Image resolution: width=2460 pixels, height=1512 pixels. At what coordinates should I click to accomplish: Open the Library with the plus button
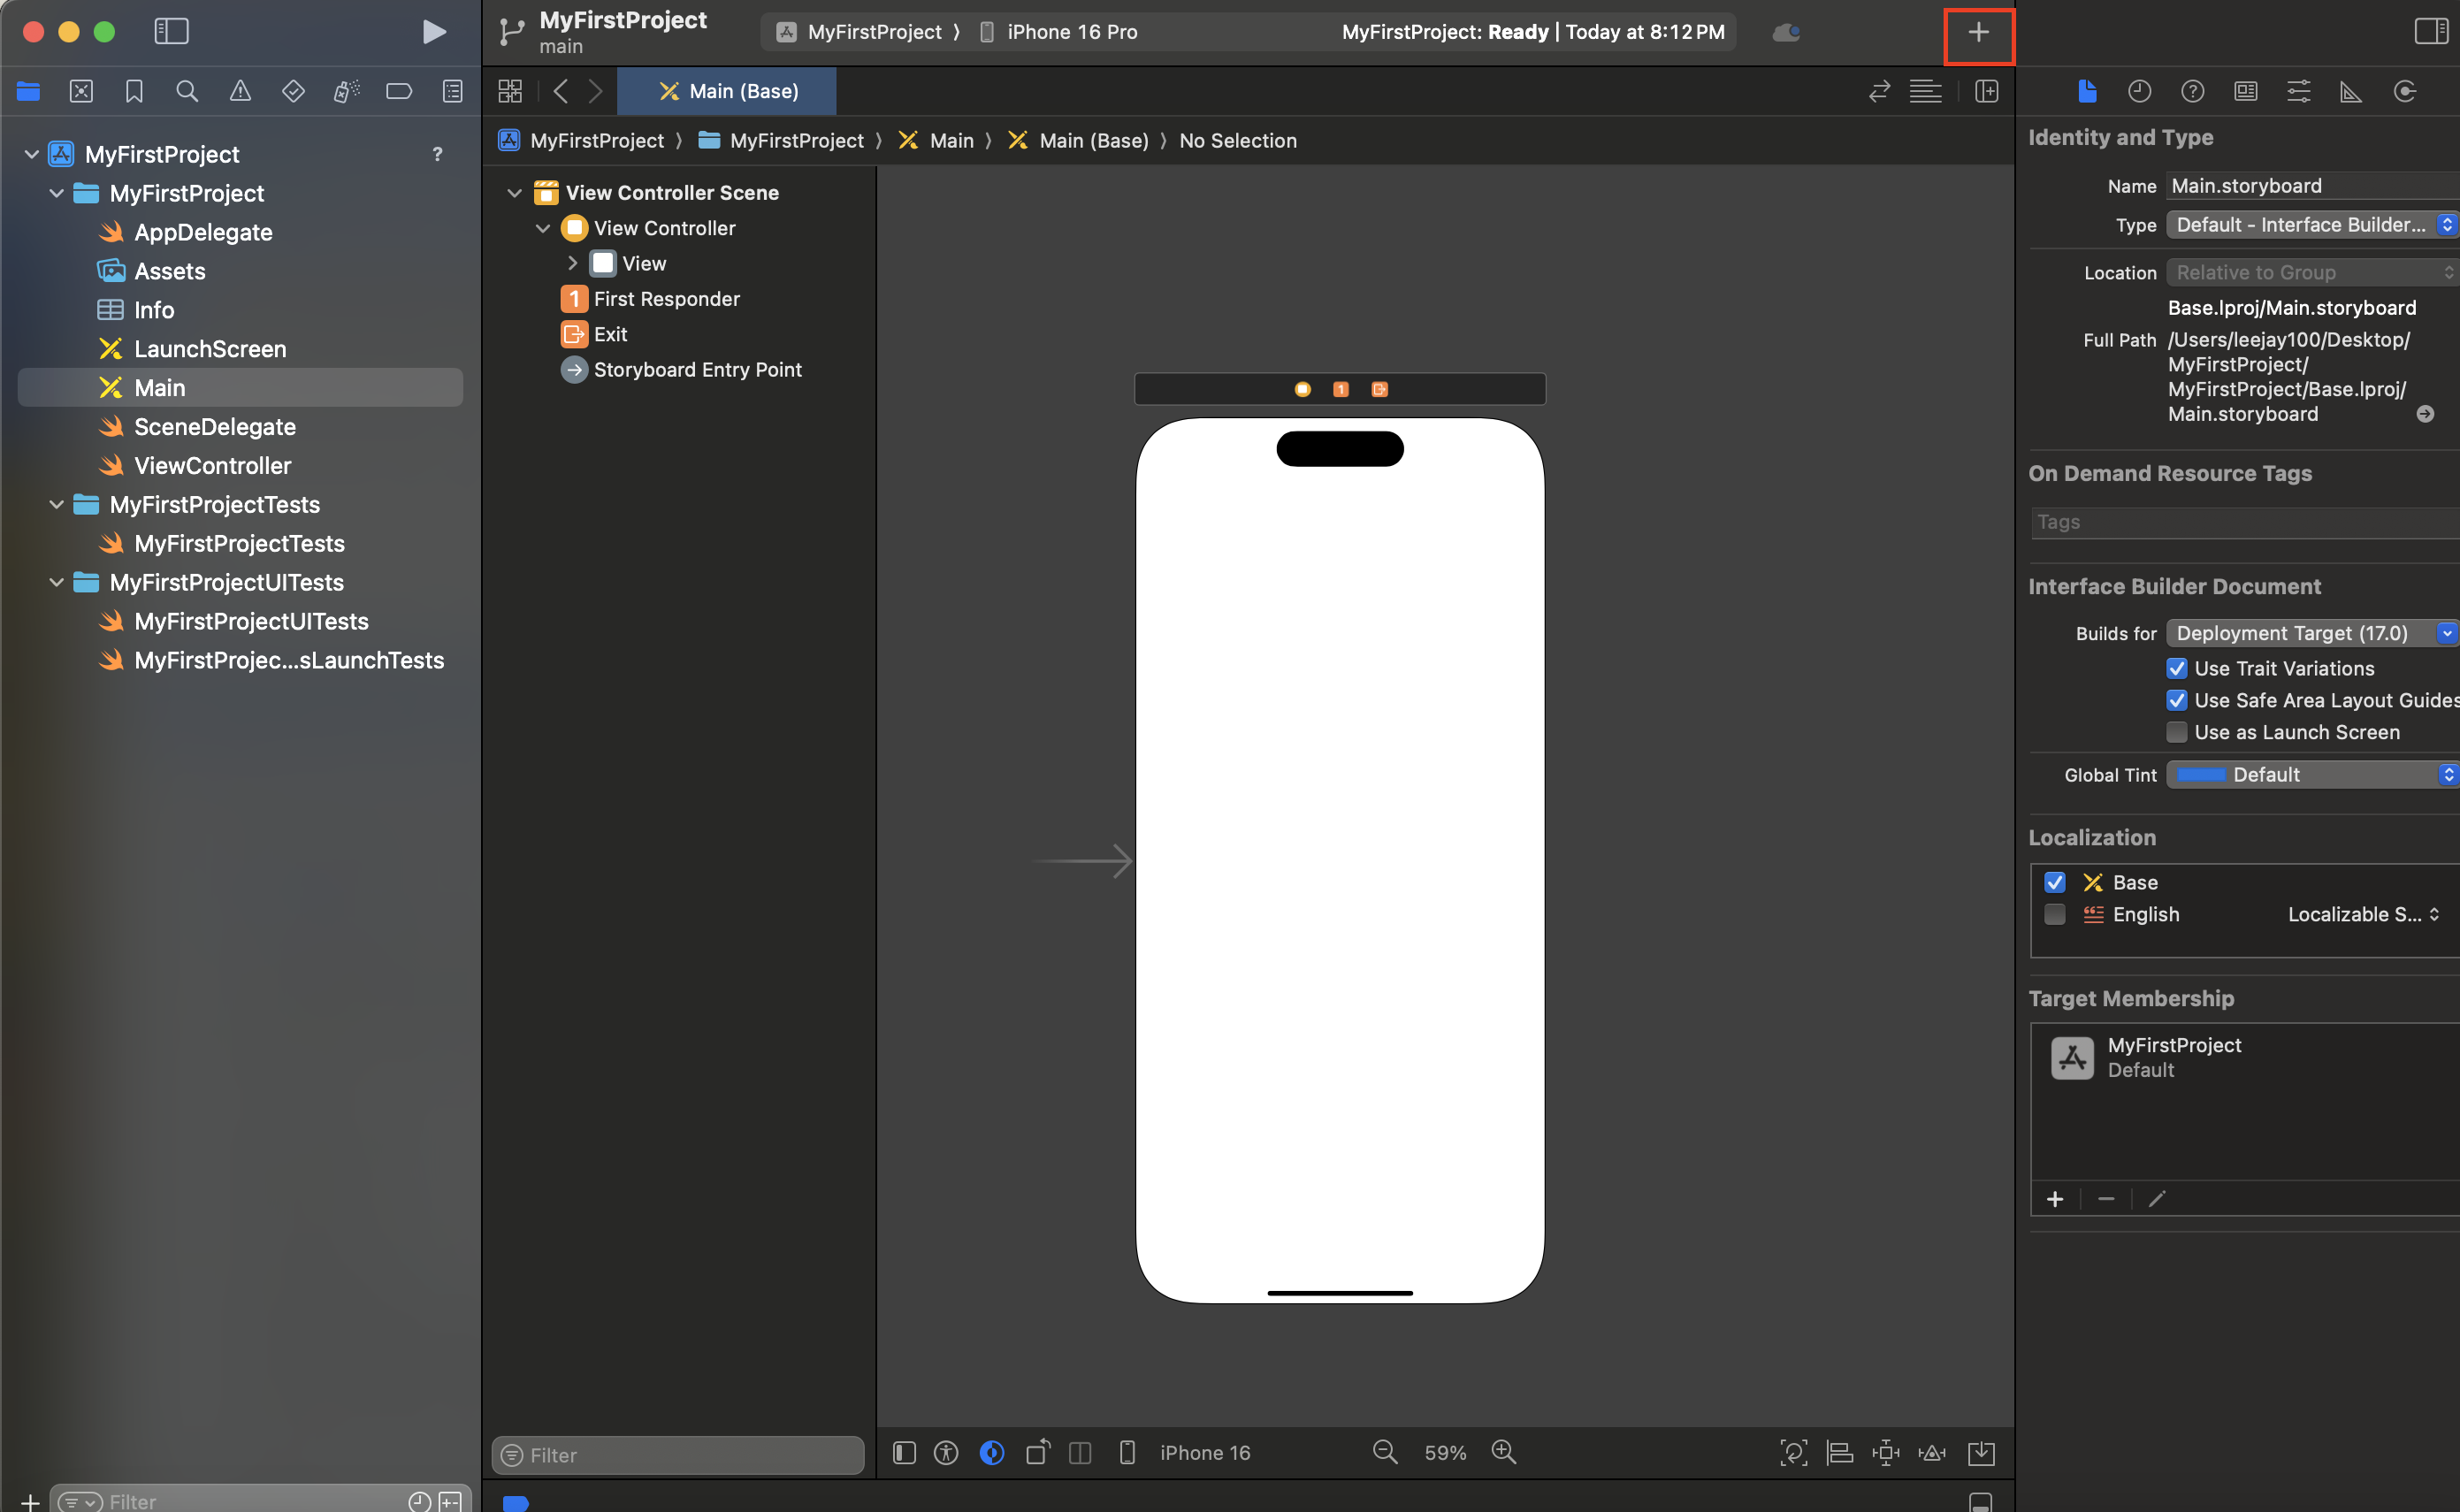[1977, 33]
